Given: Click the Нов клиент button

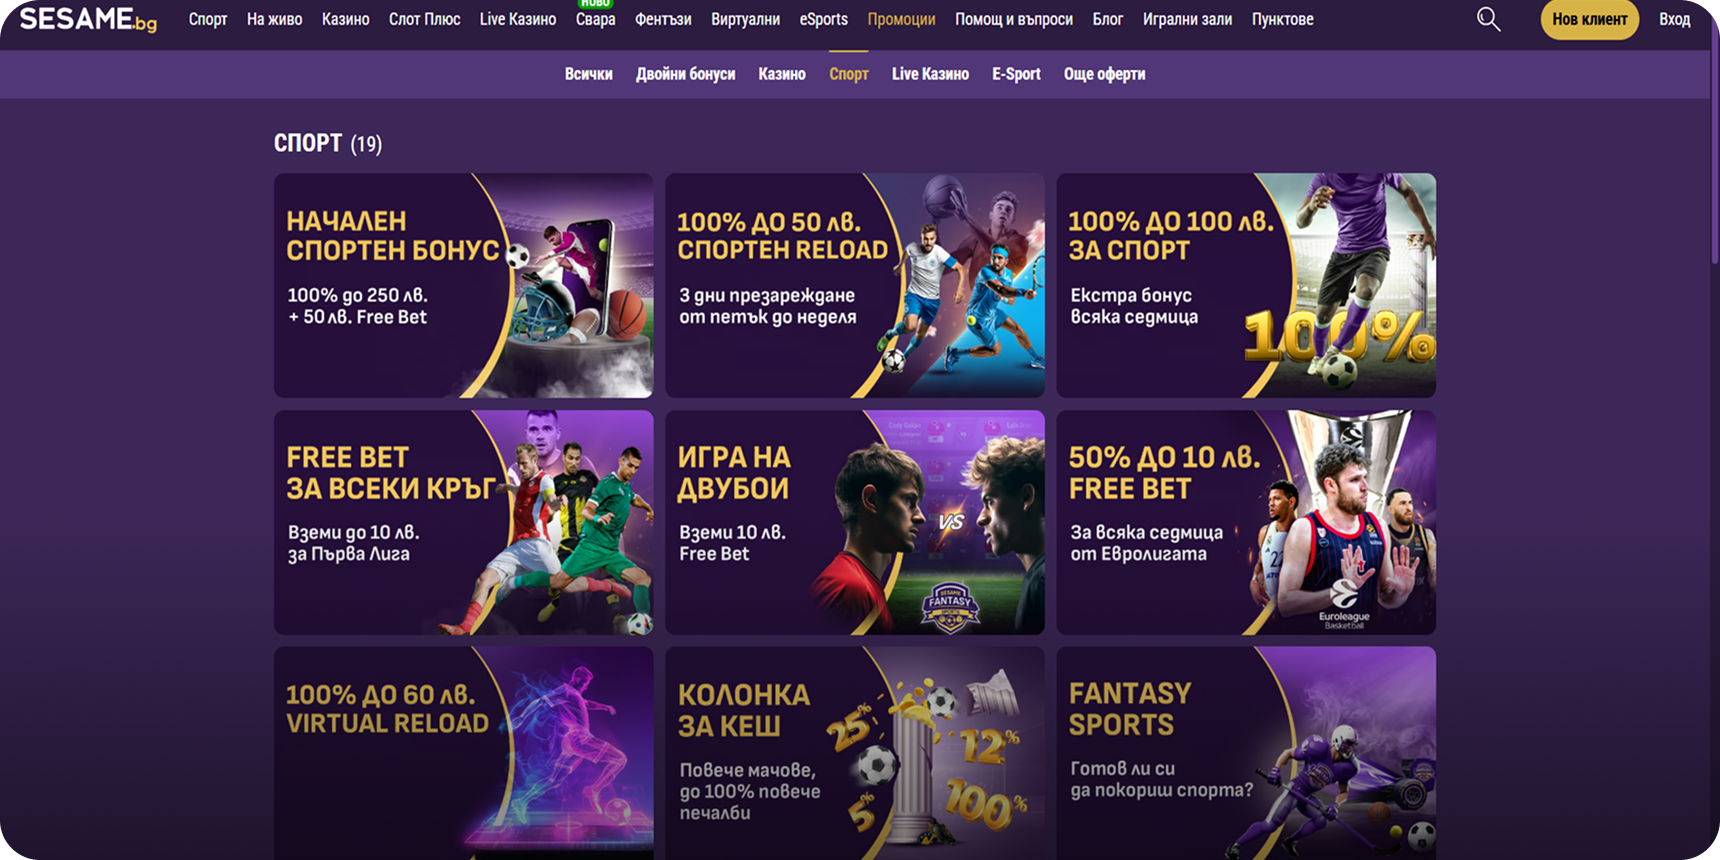Looking at the screenshot, I should coord(1589,19).
